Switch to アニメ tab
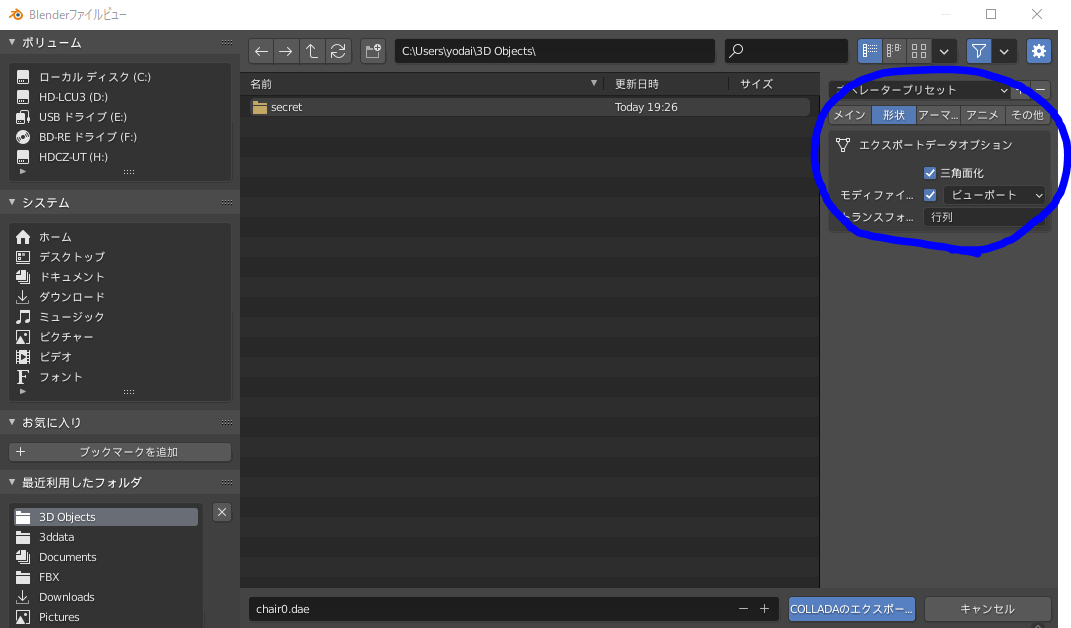The width and height of the screenshot is (1071, 628). (x=982, y=115)
